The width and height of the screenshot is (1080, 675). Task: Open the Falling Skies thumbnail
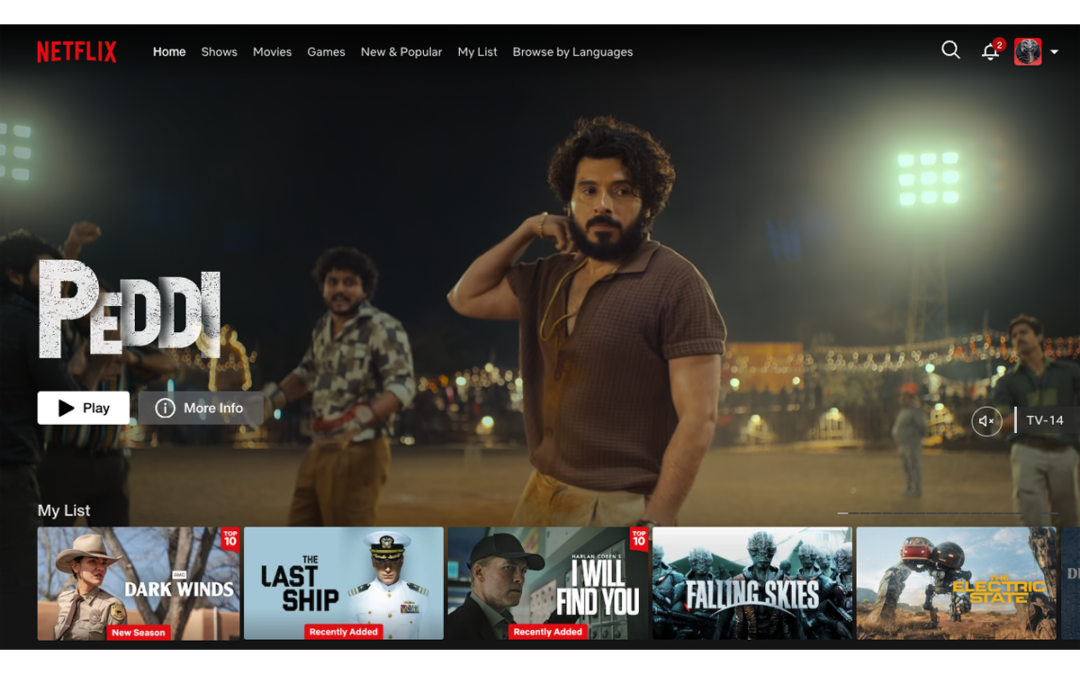point(752,583)
